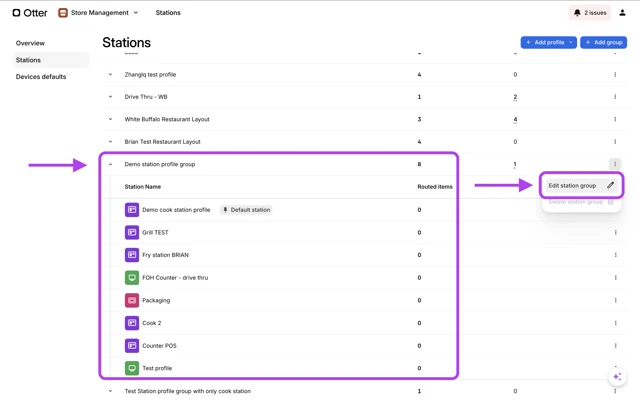Choose Edit station group menu option
This screenshot has height=400, width=640.
[x=572, y=185]
